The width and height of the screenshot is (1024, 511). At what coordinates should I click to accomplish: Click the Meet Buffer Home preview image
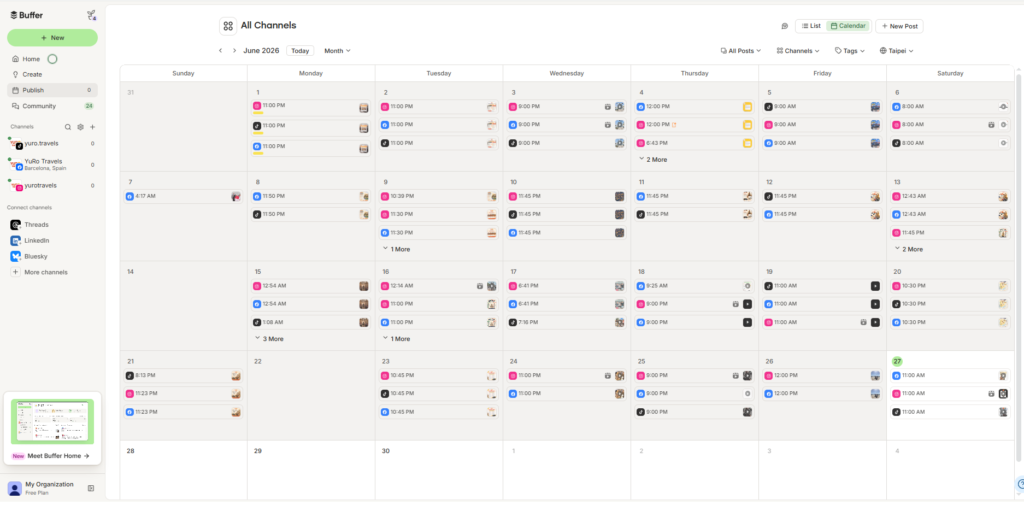52,421
